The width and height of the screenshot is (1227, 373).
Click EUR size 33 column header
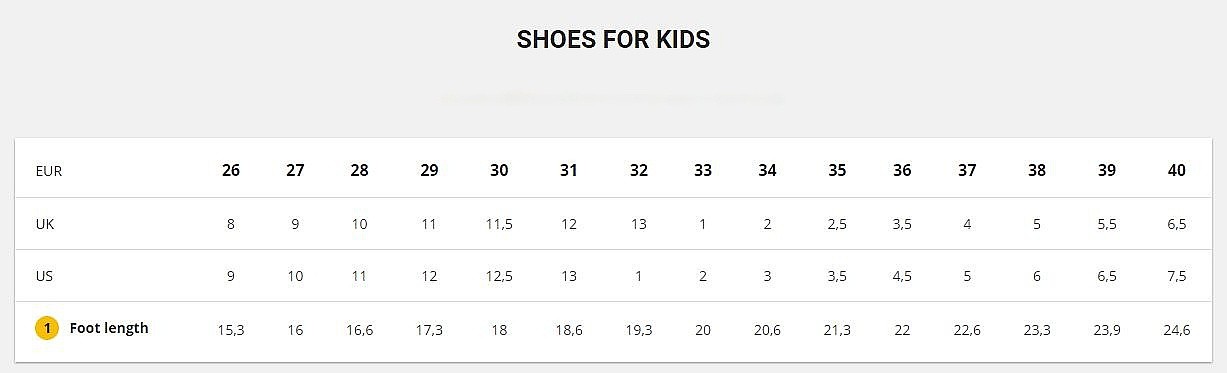click(703, 171)
